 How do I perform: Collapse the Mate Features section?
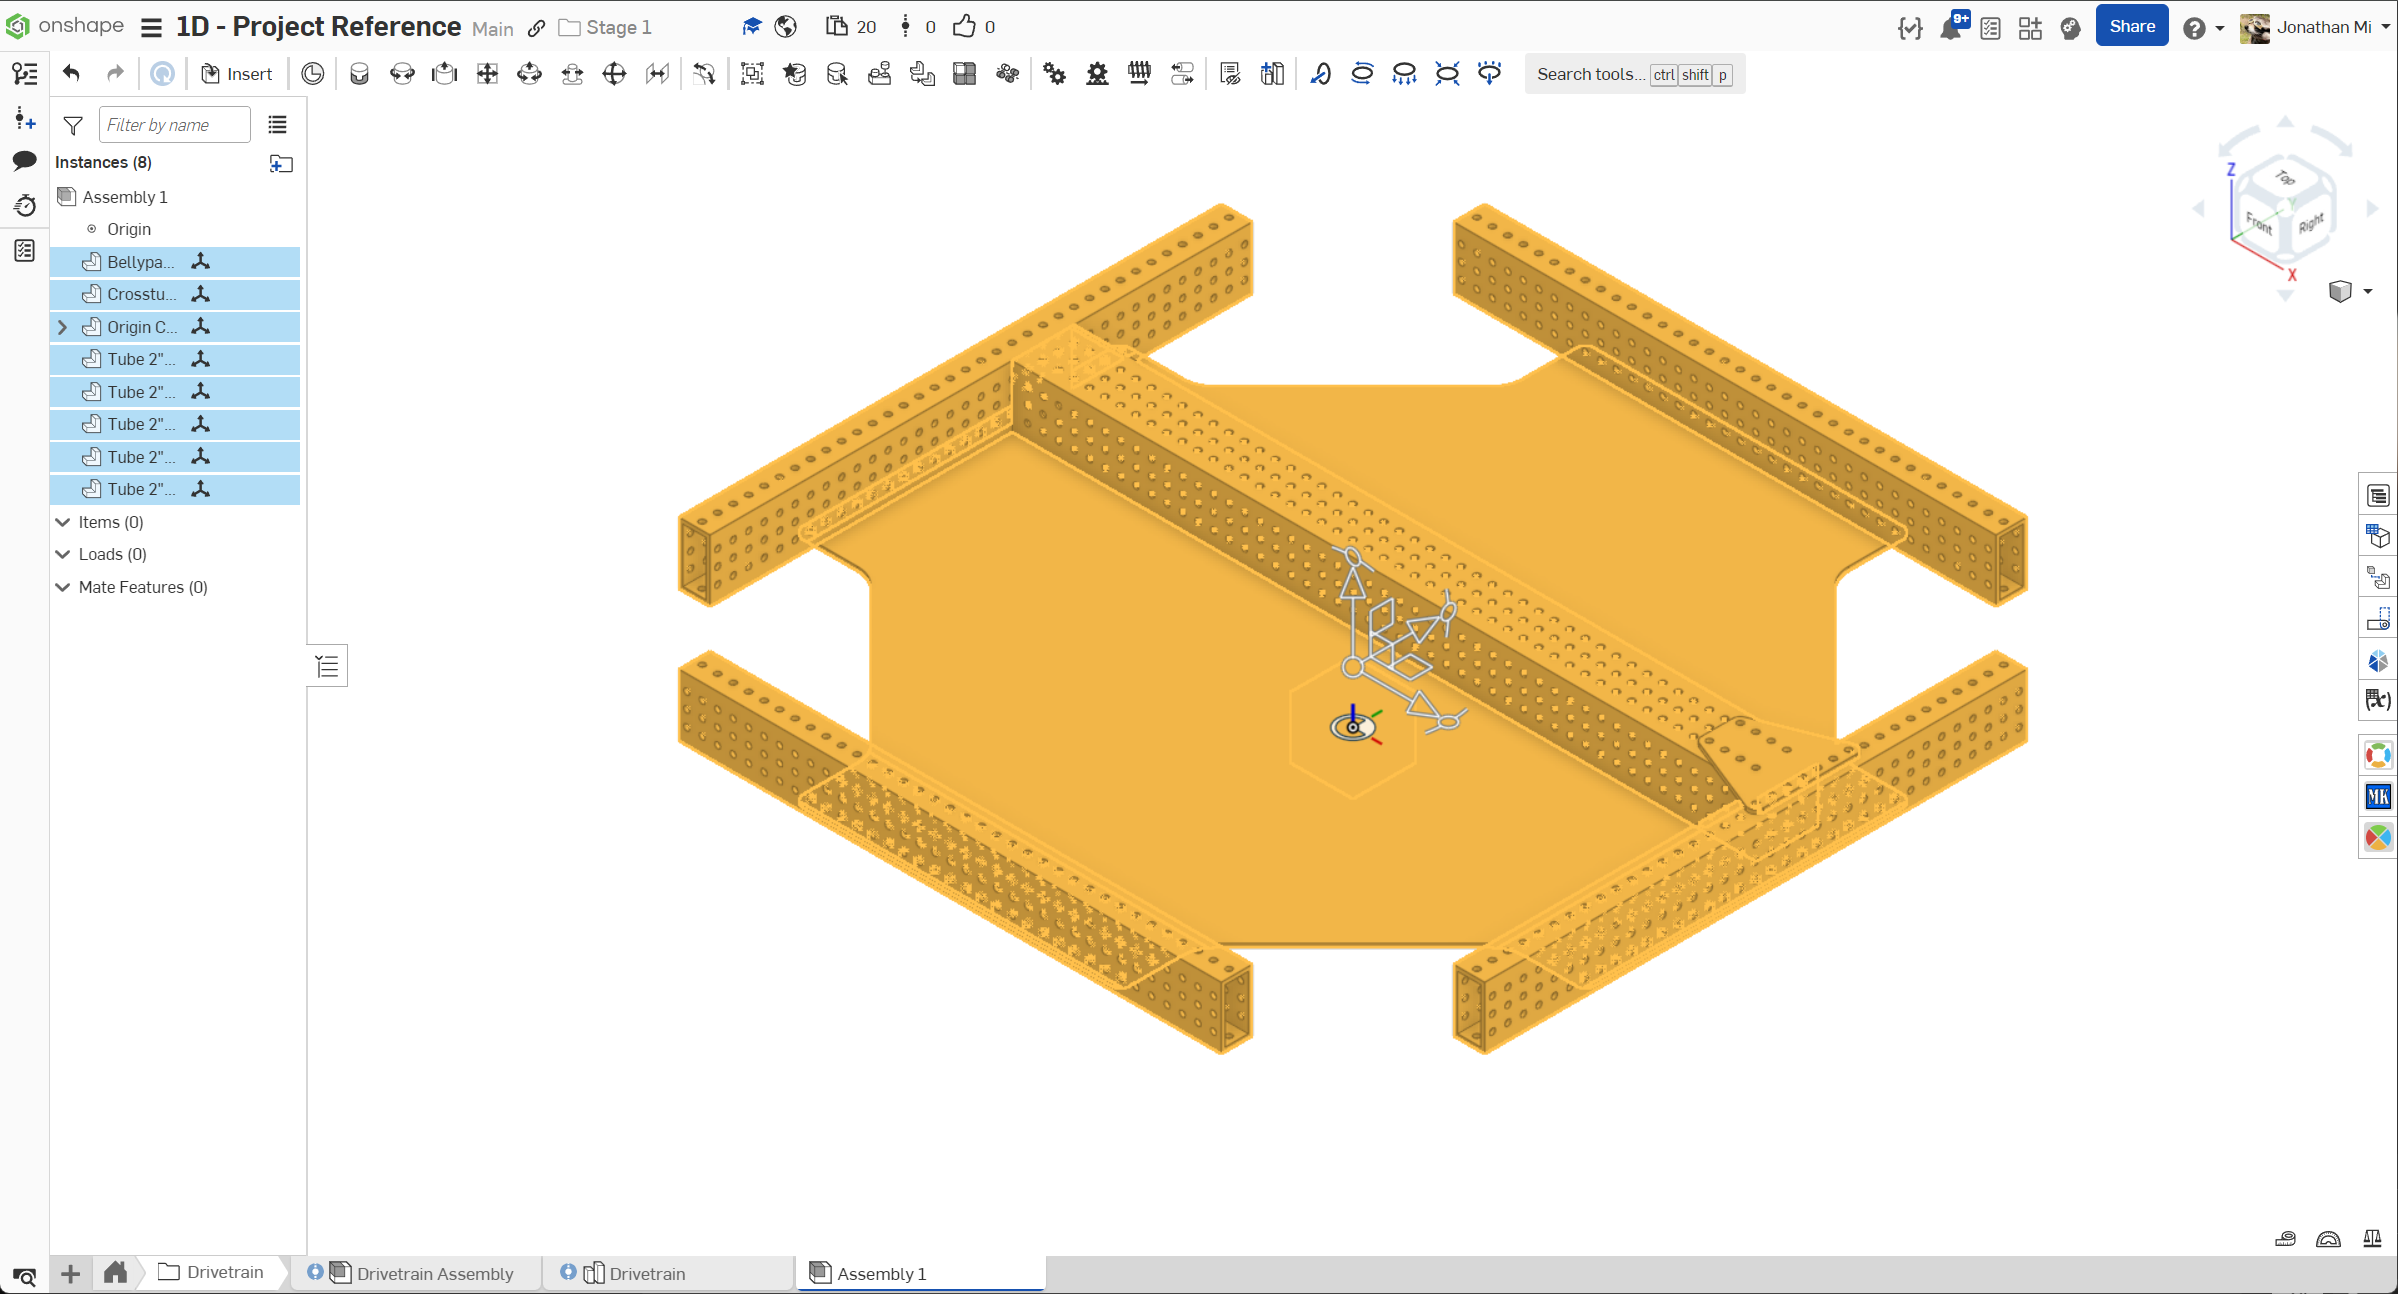pyautogui.click(x=62, y=587)
